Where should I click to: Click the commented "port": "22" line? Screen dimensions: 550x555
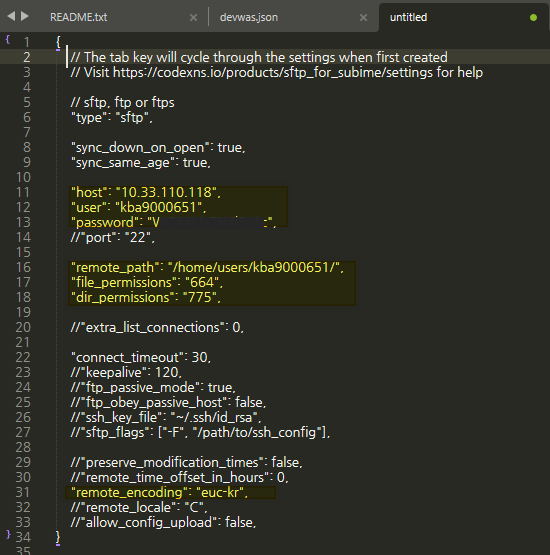click(113, 238)
